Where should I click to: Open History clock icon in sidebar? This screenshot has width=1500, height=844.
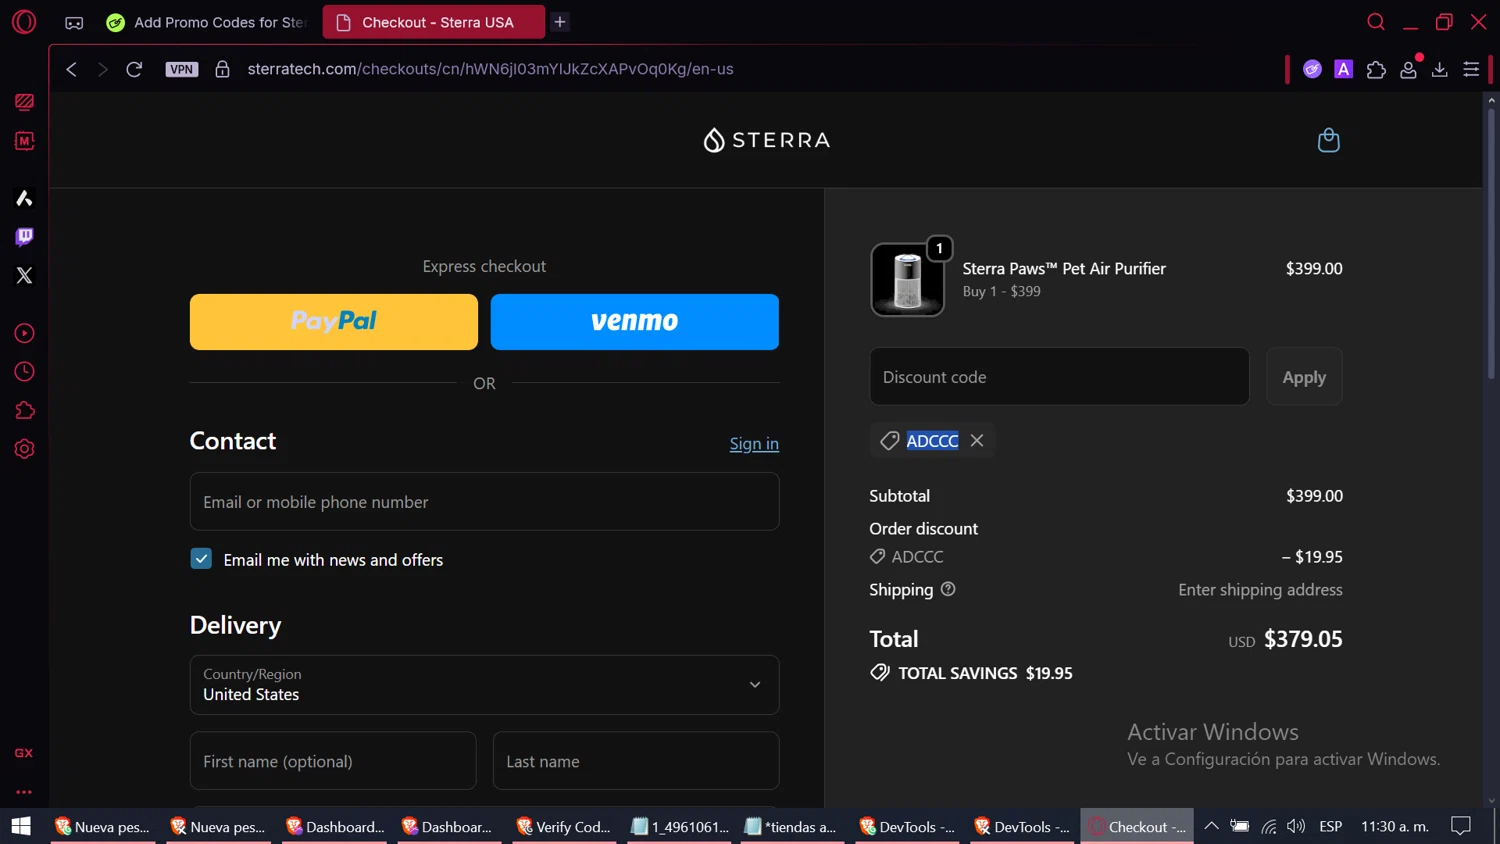tap(24, 372)
